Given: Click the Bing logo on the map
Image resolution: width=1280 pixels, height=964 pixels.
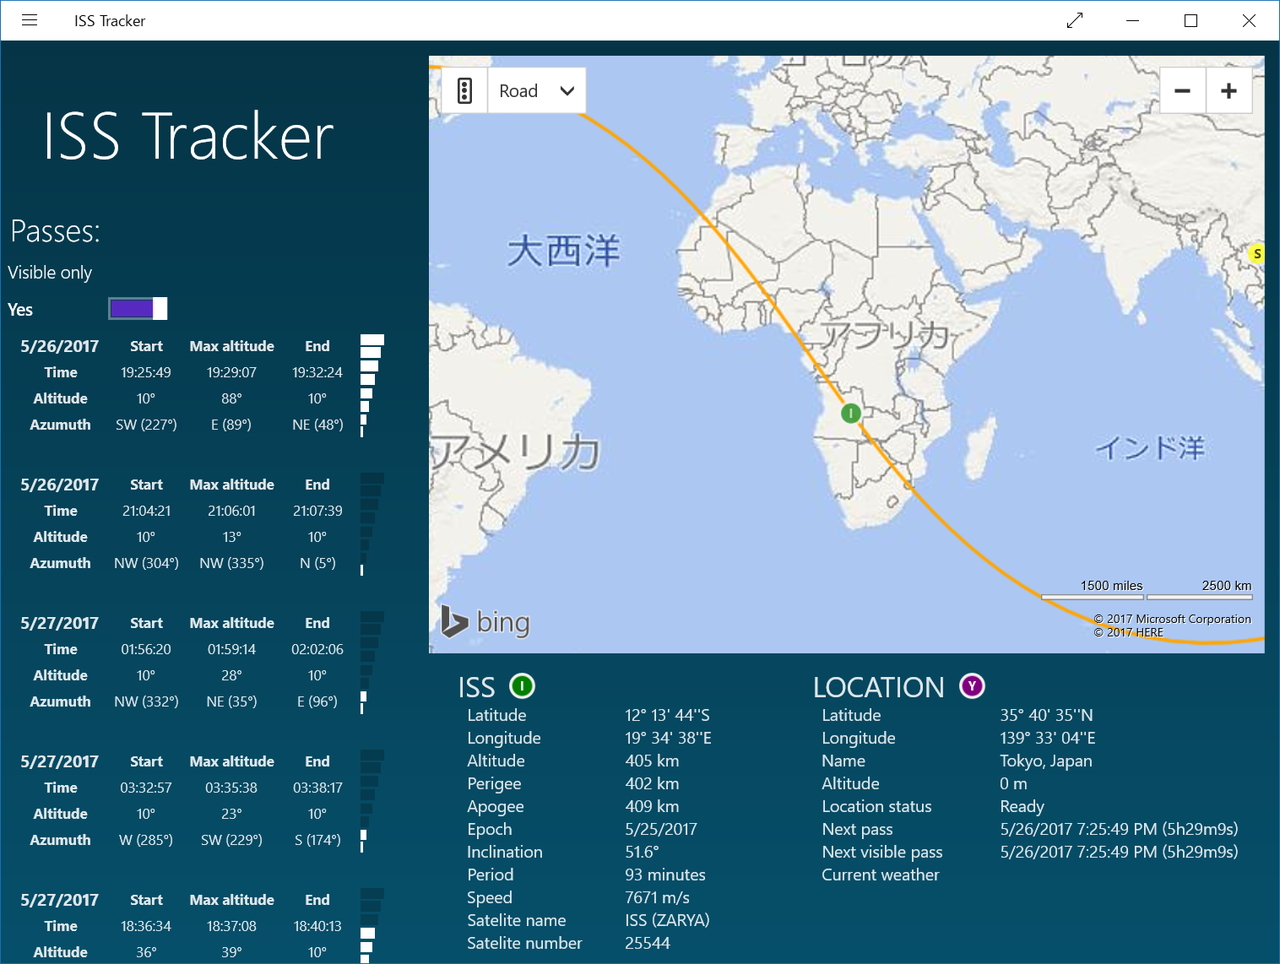Looking at the screenshot, I should coord(487,621).
